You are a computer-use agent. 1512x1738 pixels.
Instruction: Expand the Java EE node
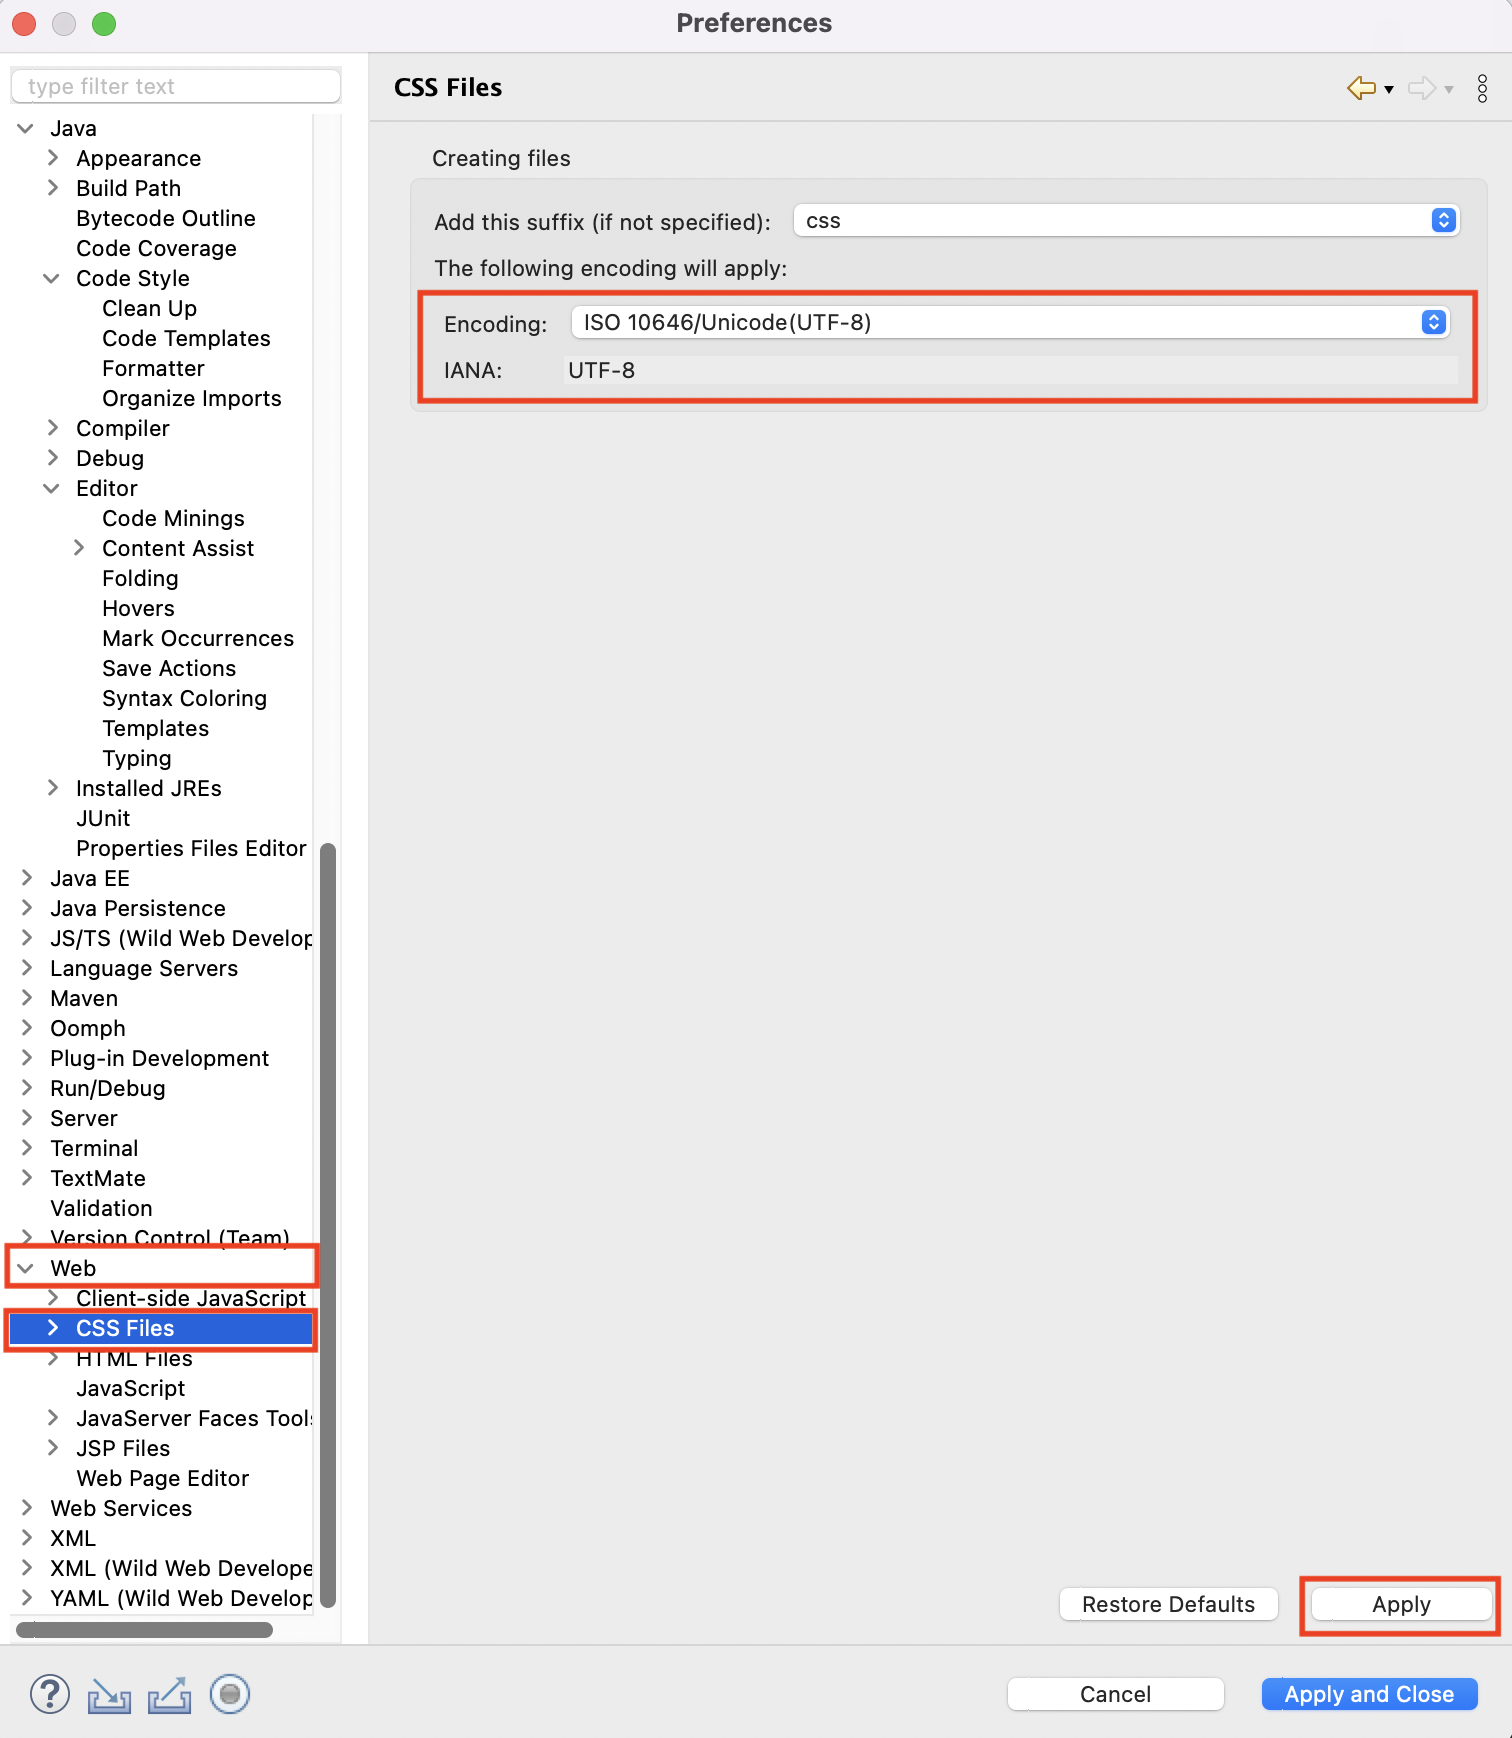pos(27,878)
